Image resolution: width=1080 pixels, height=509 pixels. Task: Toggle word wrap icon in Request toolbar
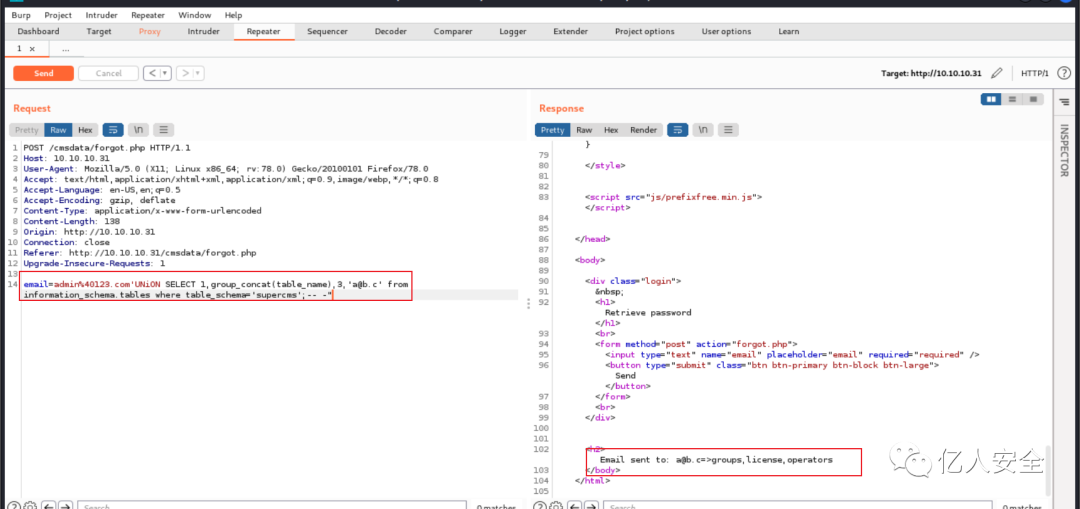point(113,129)
